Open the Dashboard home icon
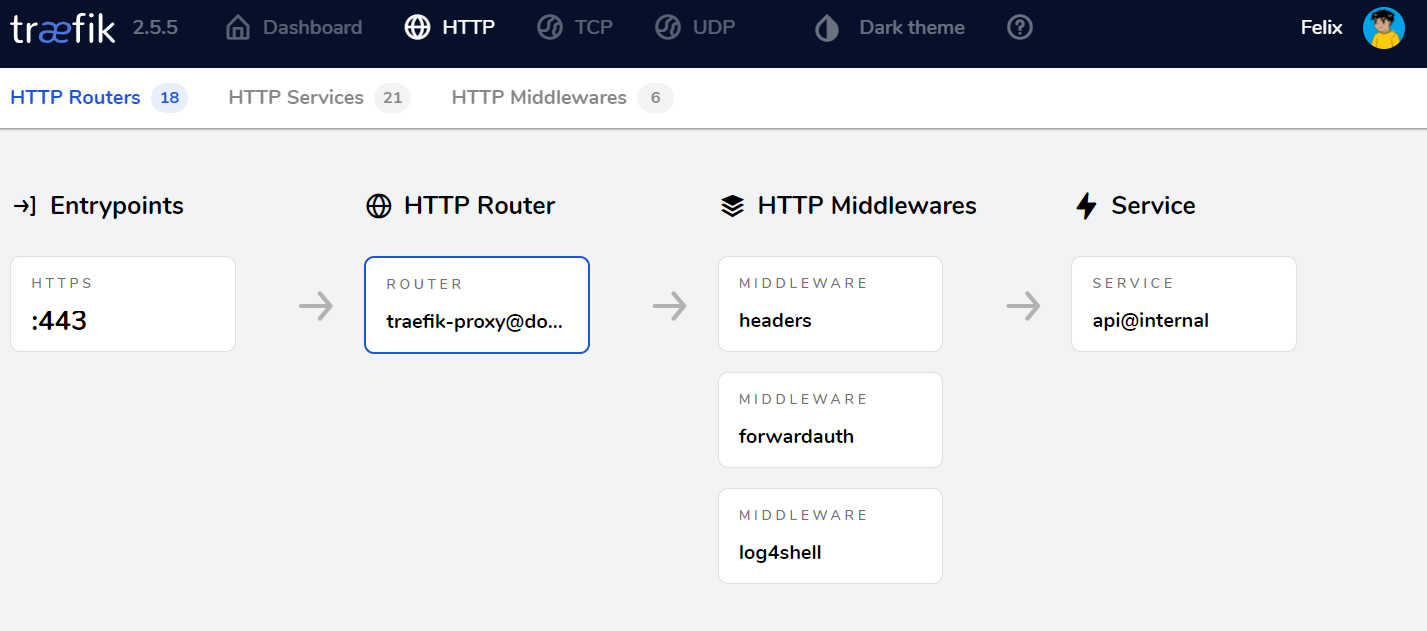Viewport: 1427px width, 631px height. (238, 27)
